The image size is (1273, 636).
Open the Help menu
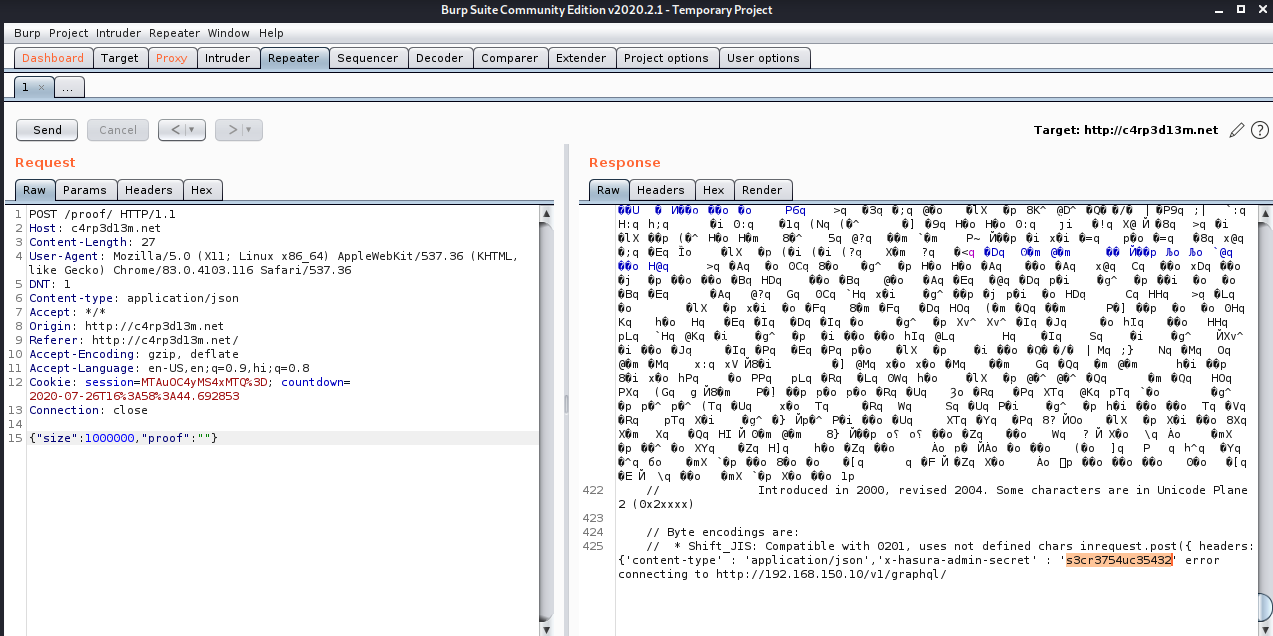(x=272, y=33)
